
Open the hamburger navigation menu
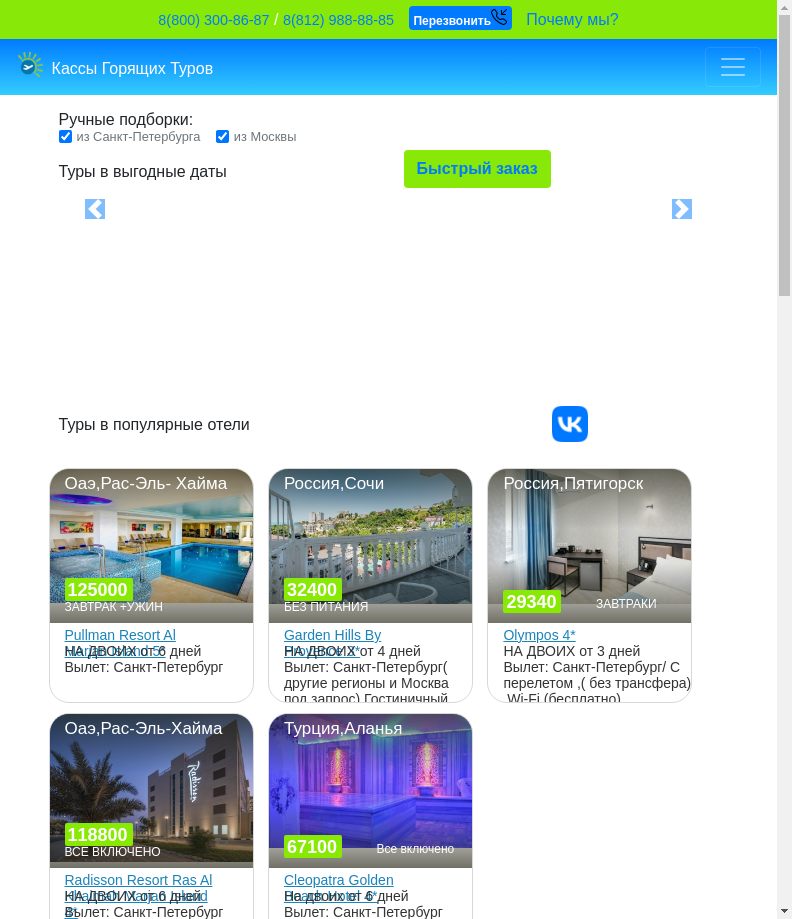pyautogui.click(x=733, y=67)
